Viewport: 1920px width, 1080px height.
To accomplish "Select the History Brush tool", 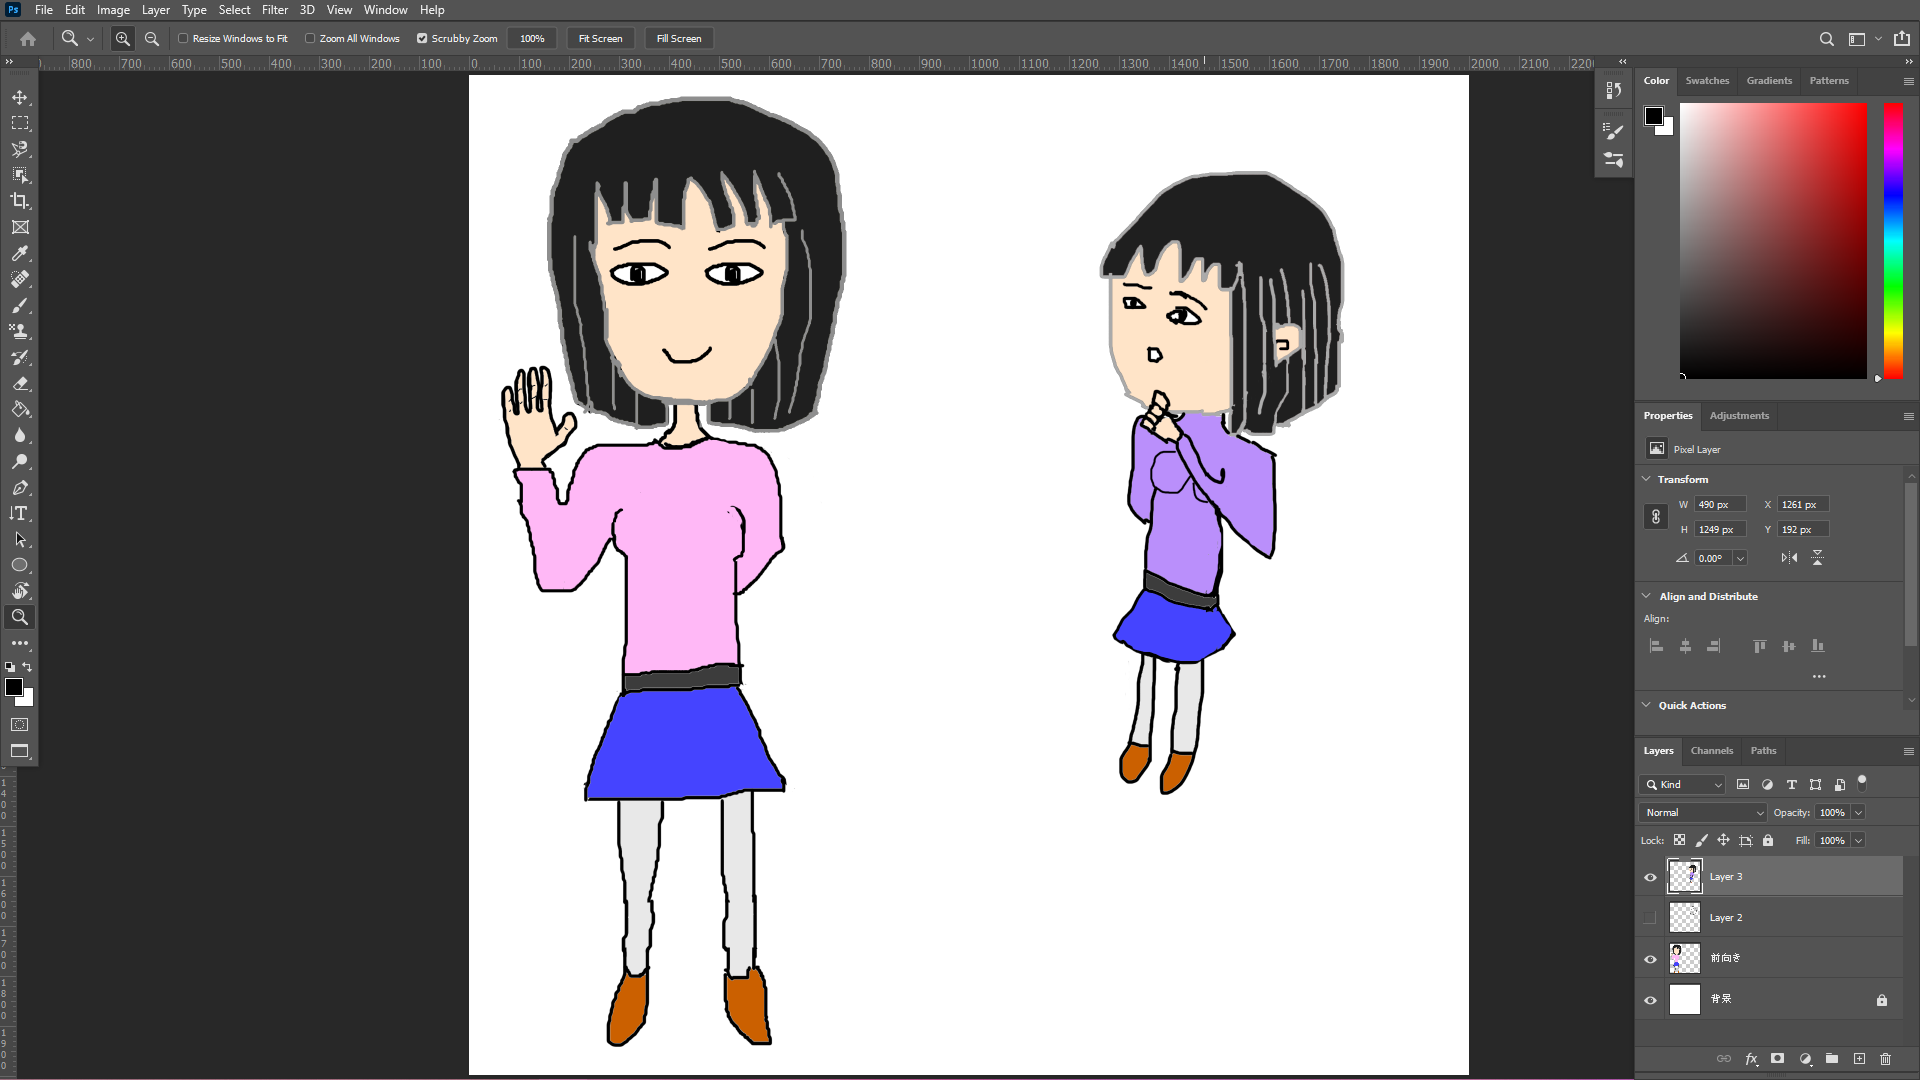I will coord(20,357).
